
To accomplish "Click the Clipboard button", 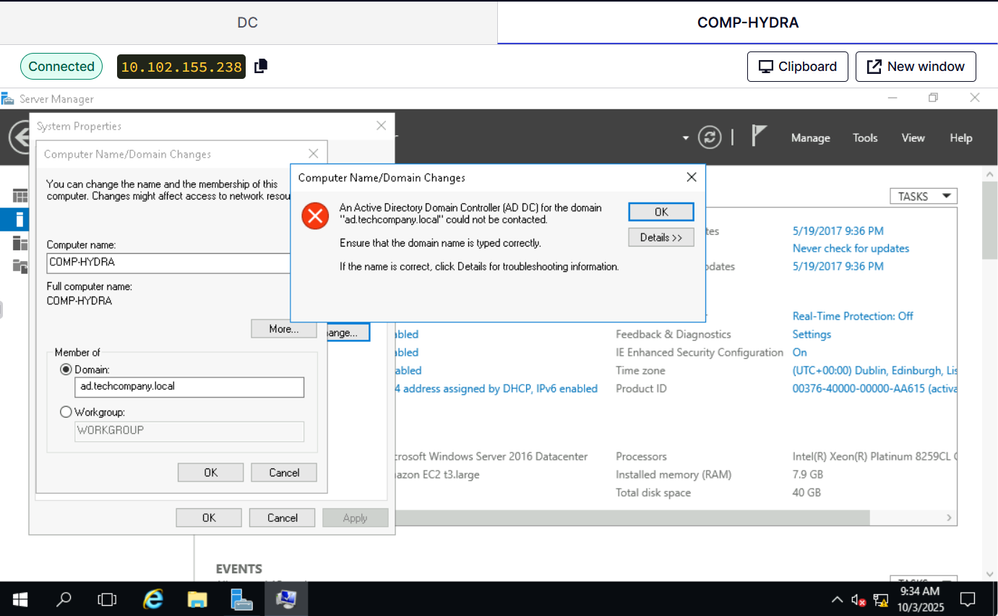I will (x=797, y=66).
